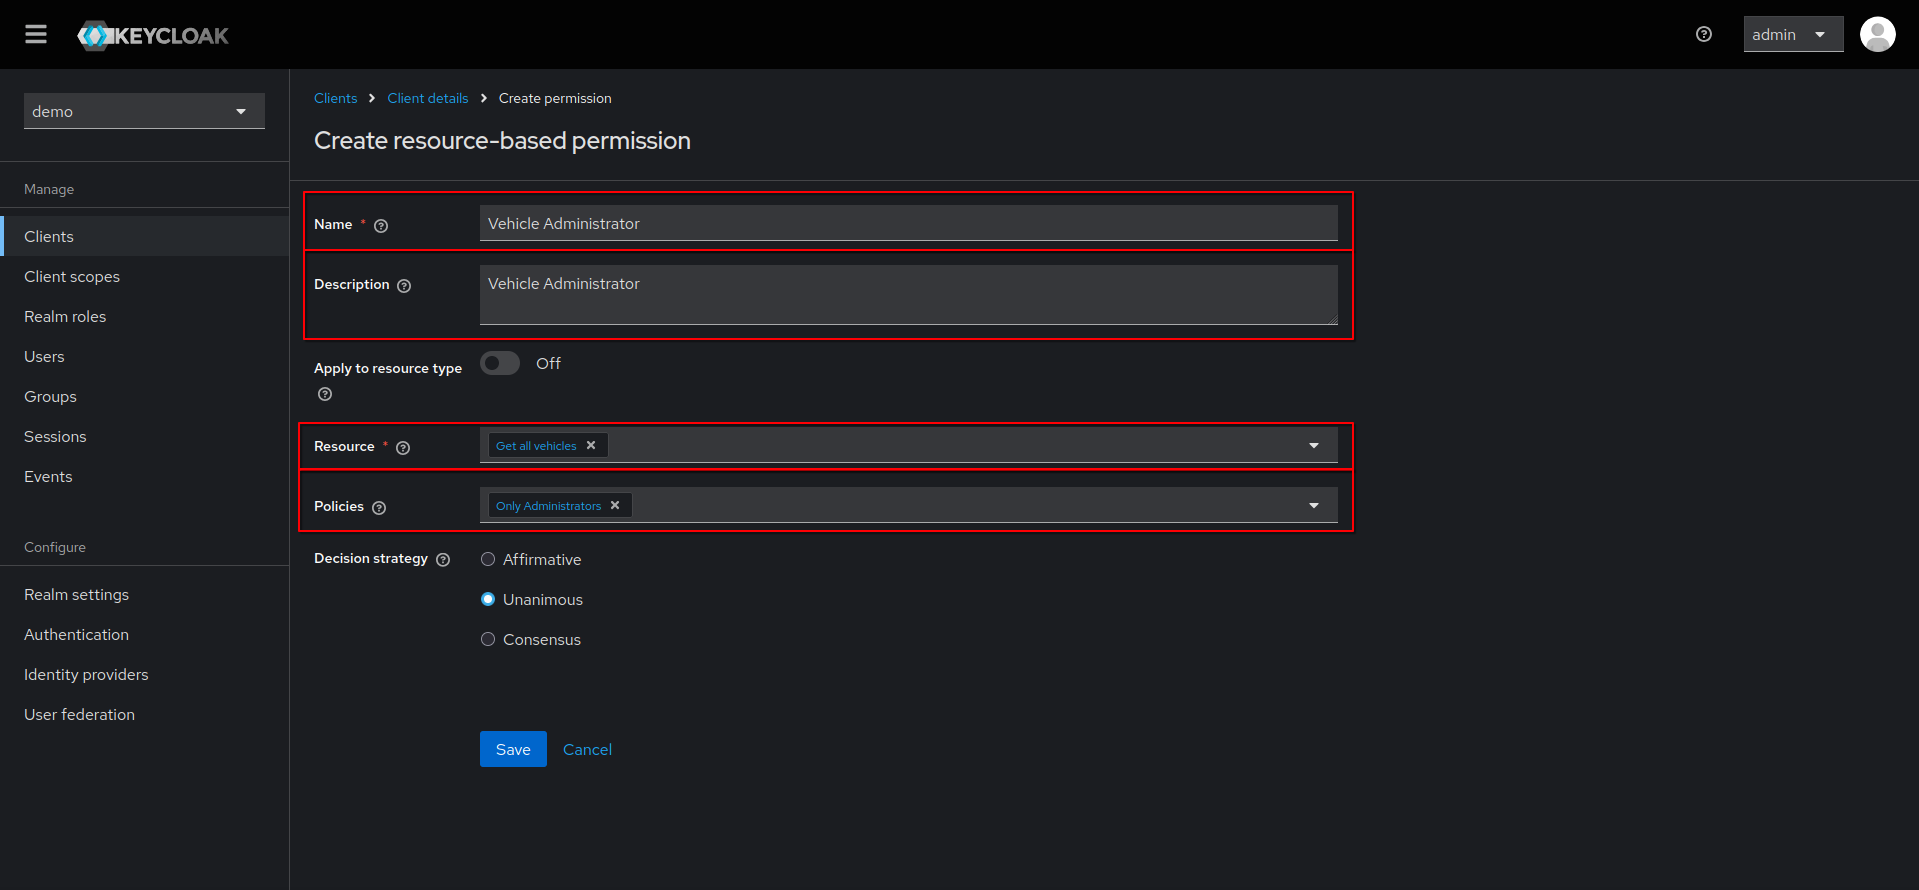1919x890 pixels.
Task: Click the user avatar icon
Action: click(1877, 34)
